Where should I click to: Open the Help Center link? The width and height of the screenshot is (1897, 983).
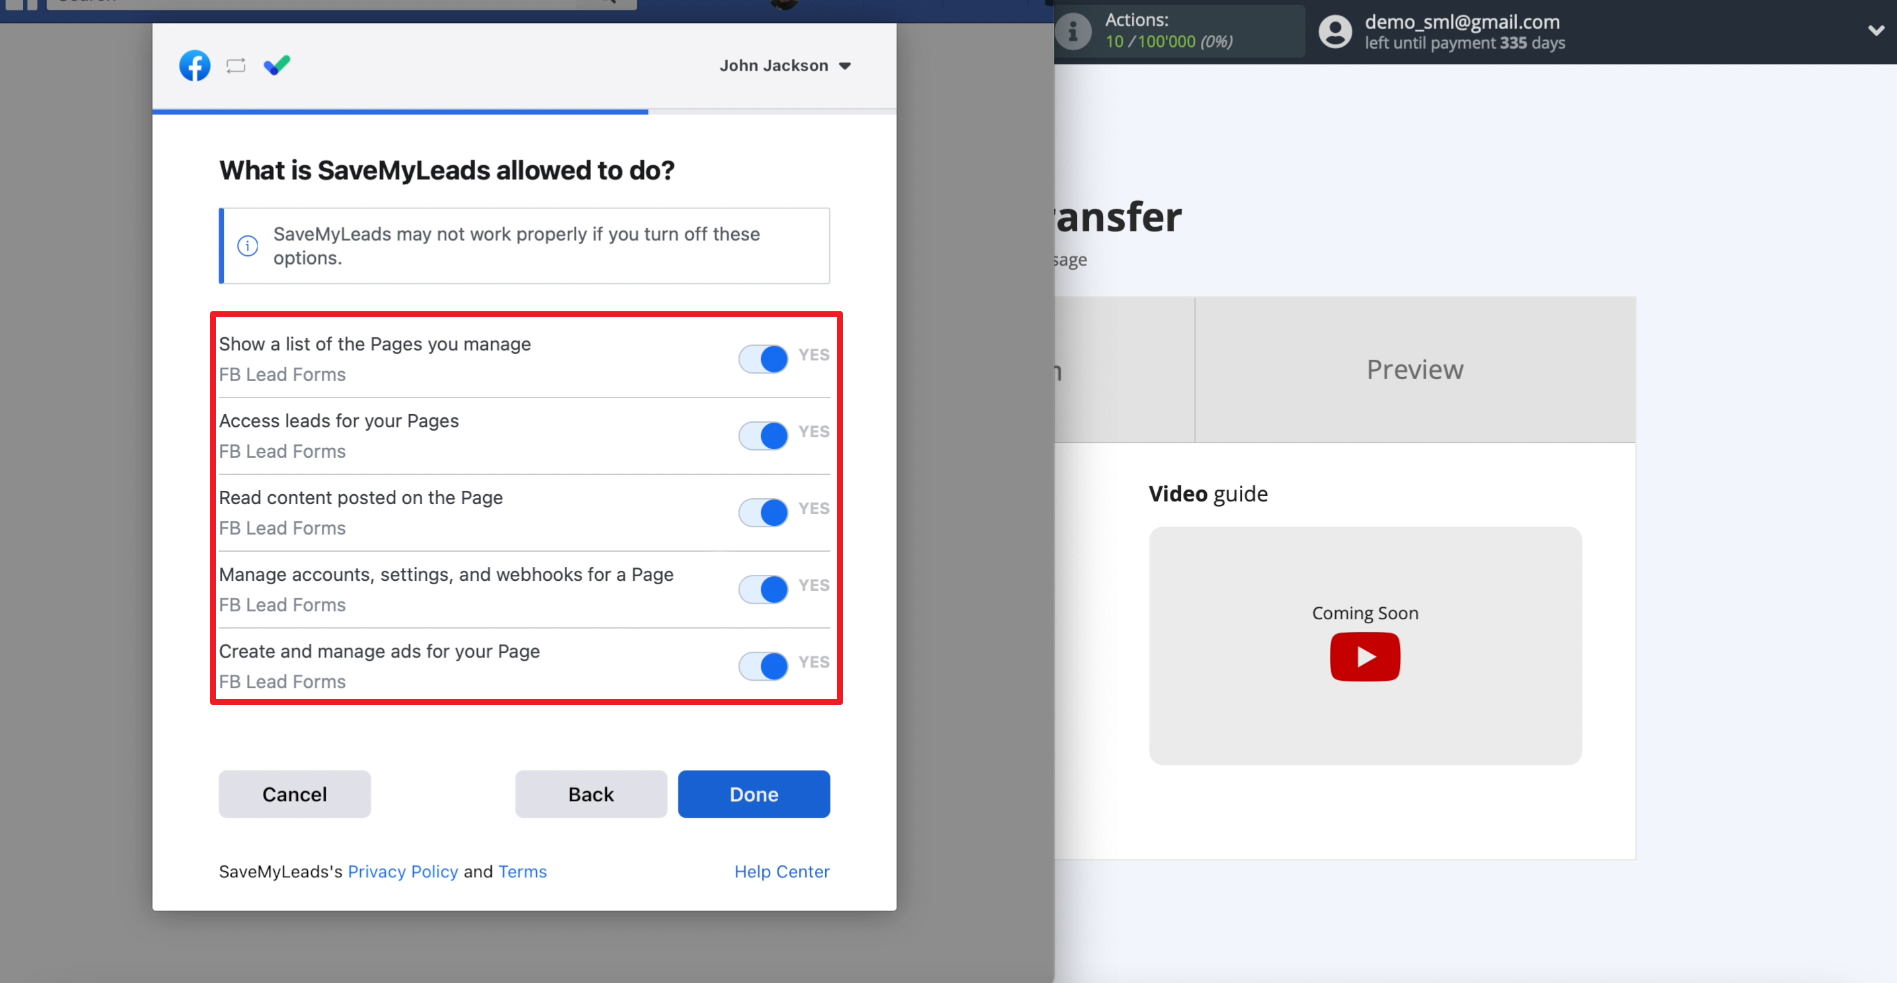point(782,872)
